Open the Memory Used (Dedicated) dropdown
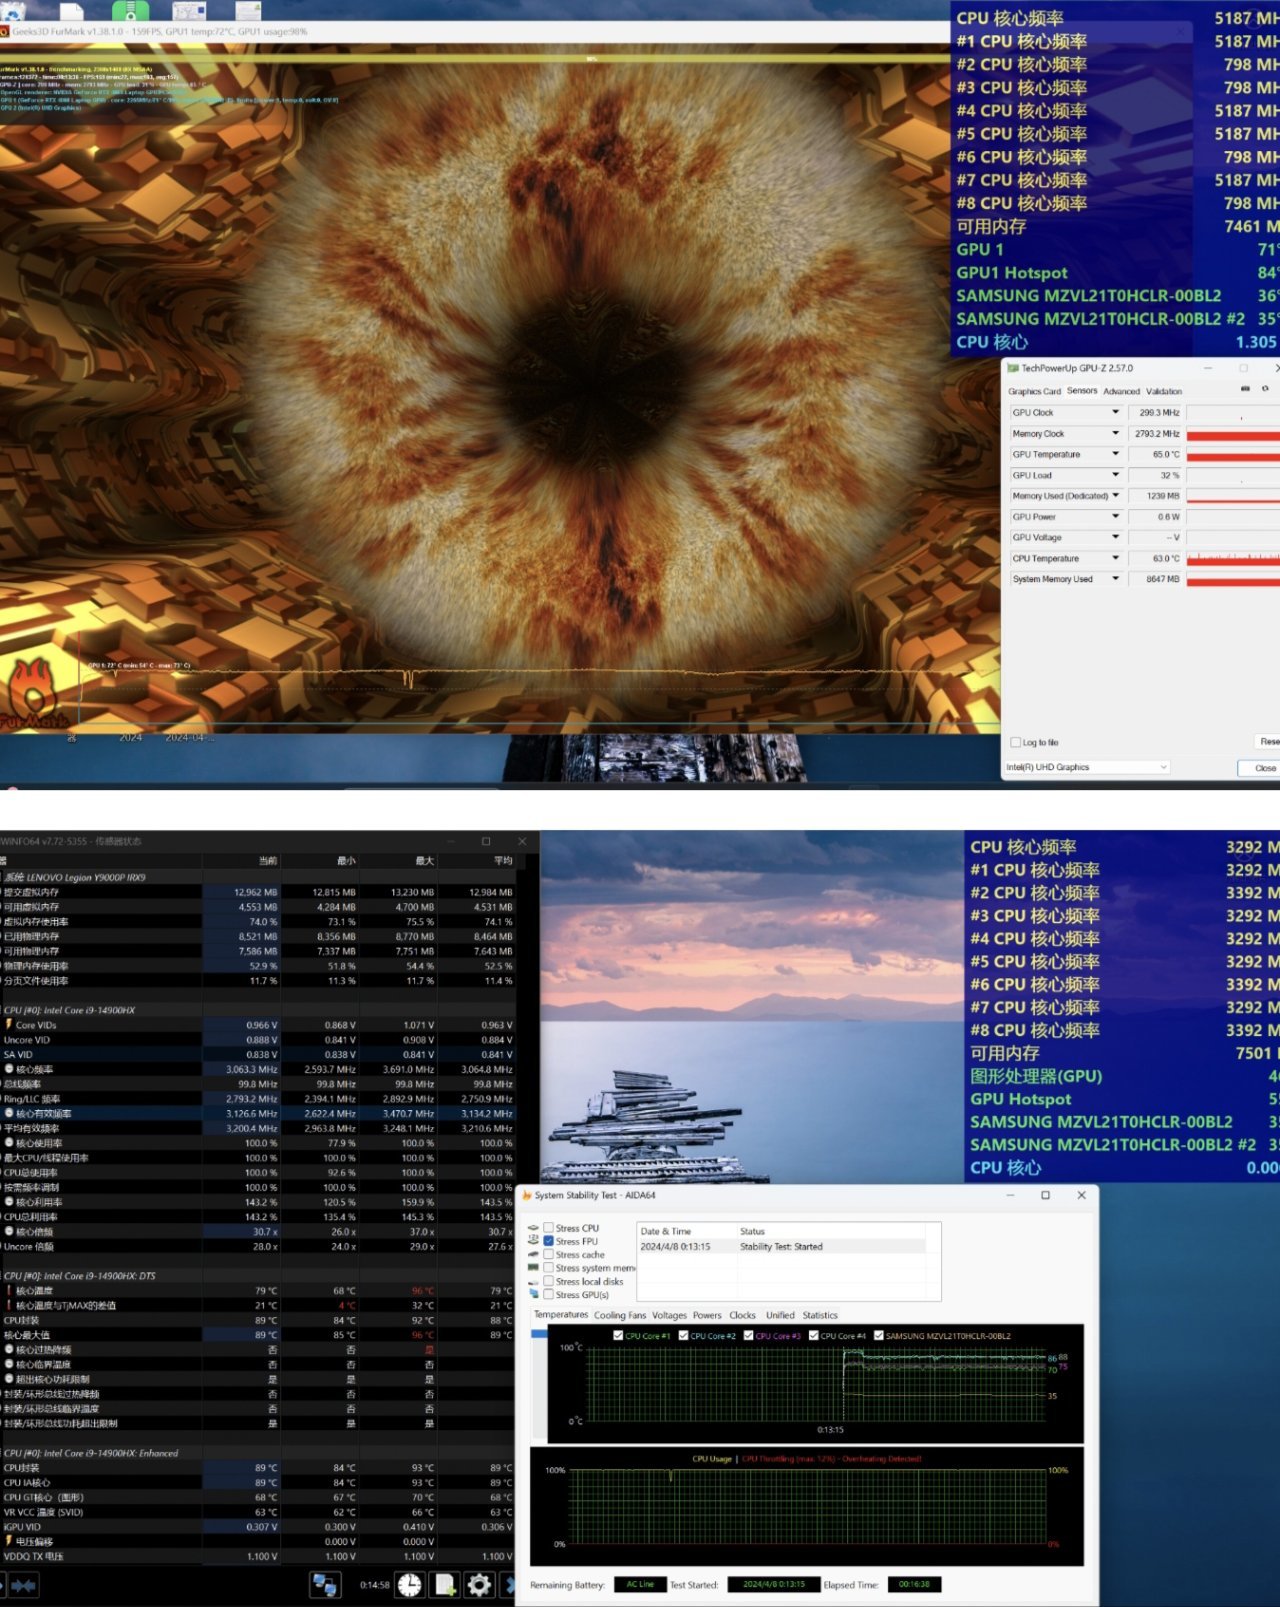 (1115, 496)
